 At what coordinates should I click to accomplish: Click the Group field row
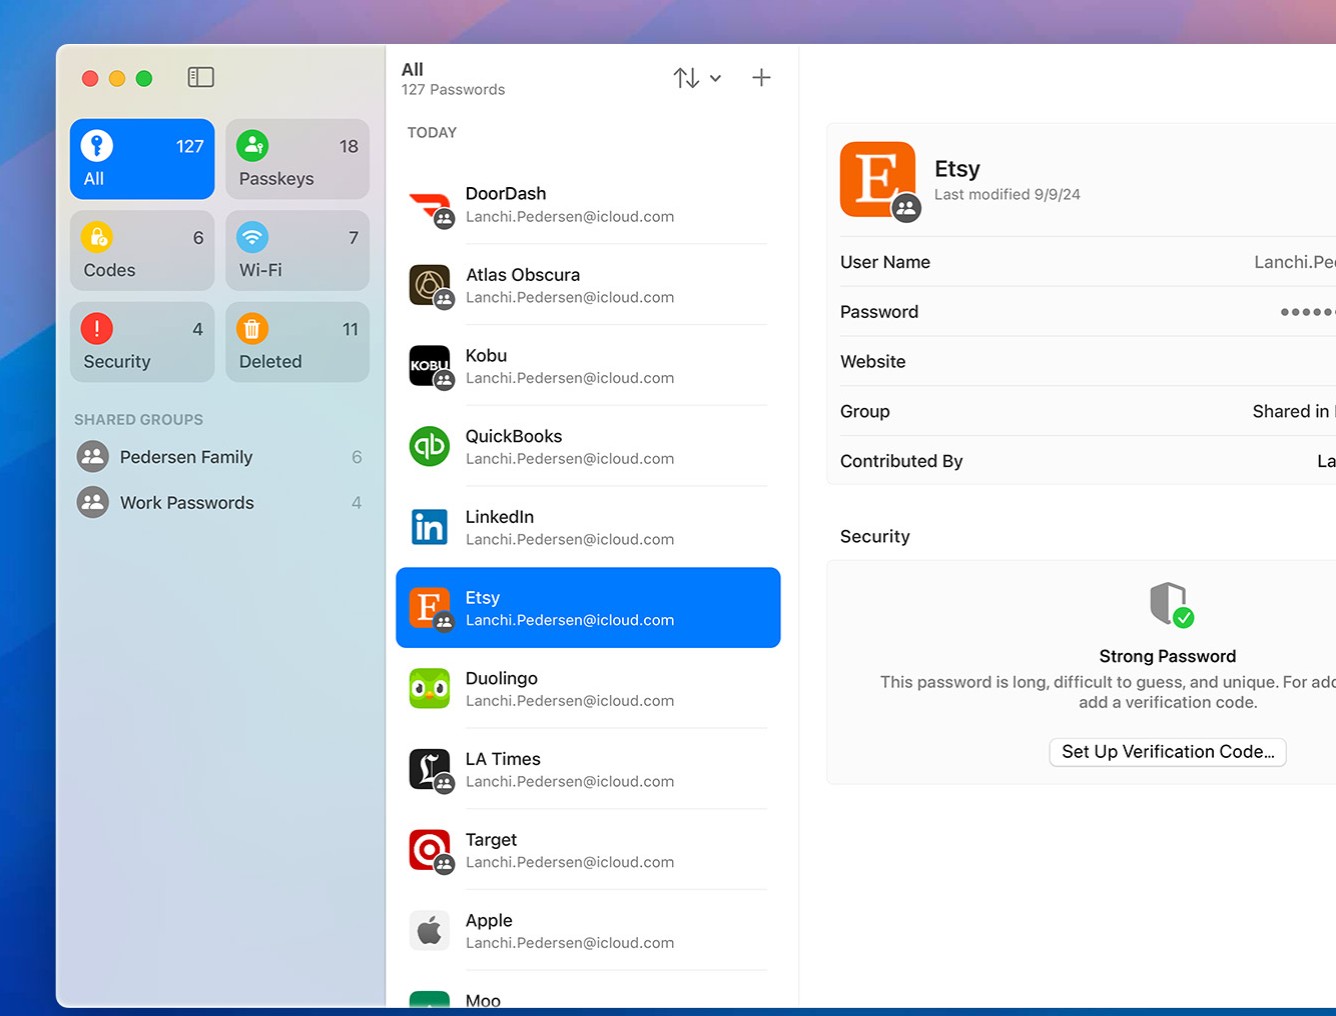click(1088, 411)
